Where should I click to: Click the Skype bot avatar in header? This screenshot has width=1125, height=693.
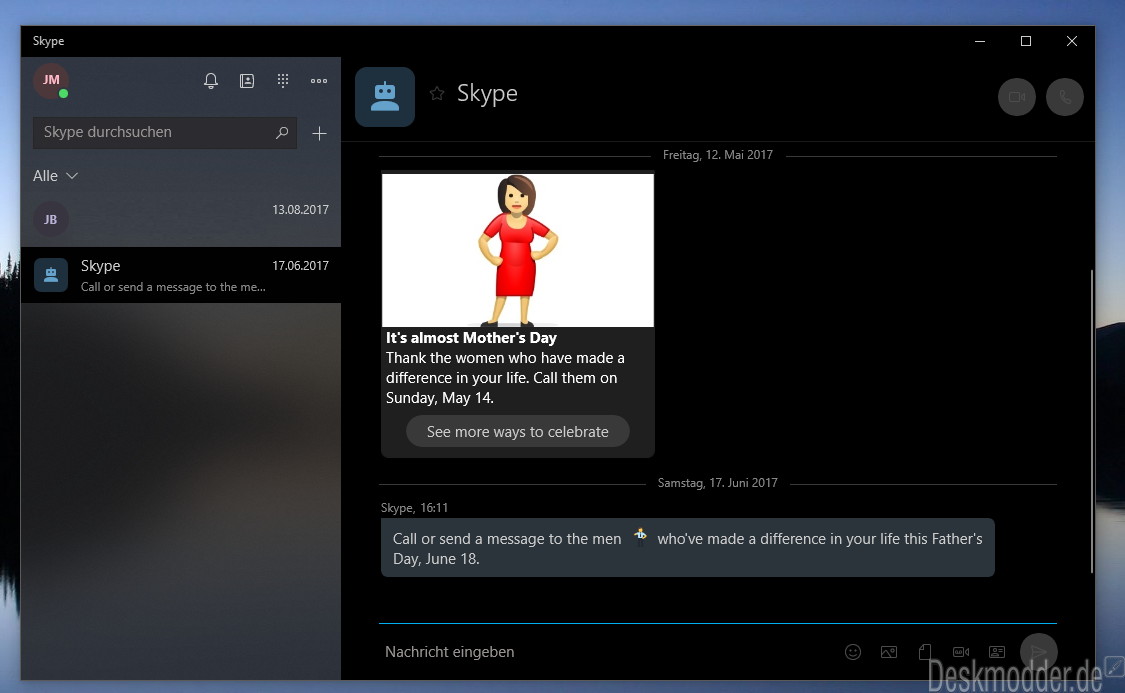385,97
